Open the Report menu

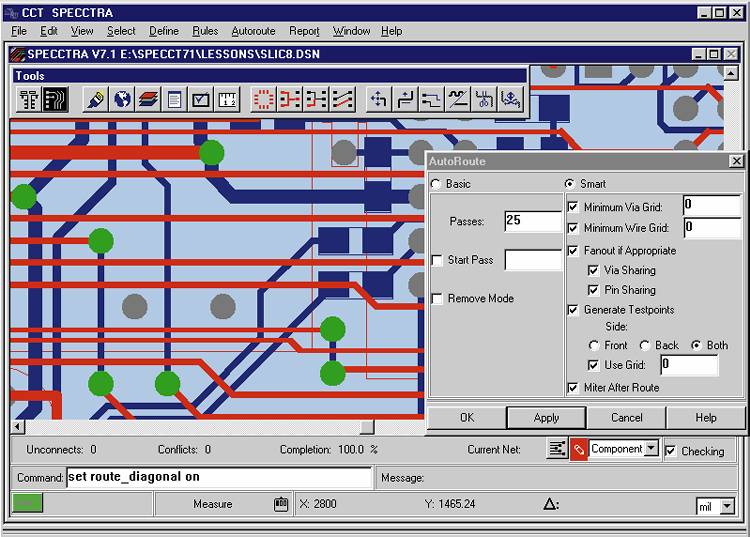point(304,31)
